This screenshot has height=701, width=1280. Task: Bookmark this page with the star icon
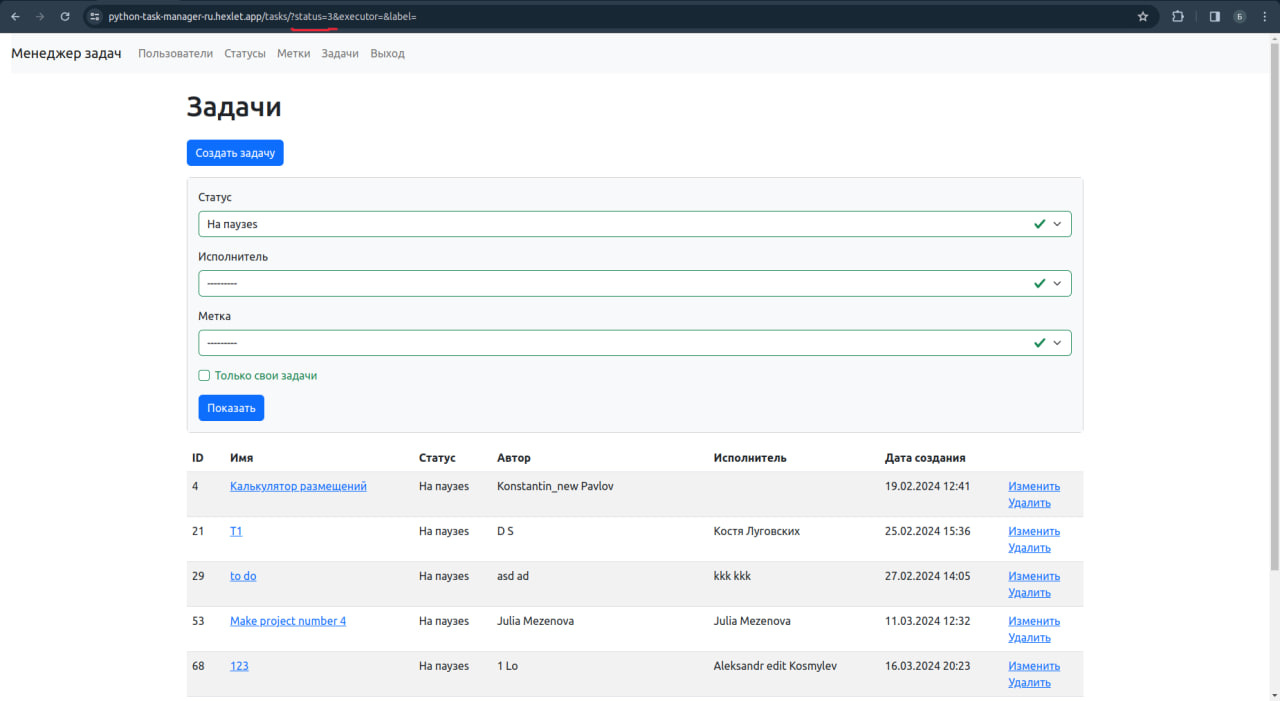pyautogui.click(x=1143, y=16)
